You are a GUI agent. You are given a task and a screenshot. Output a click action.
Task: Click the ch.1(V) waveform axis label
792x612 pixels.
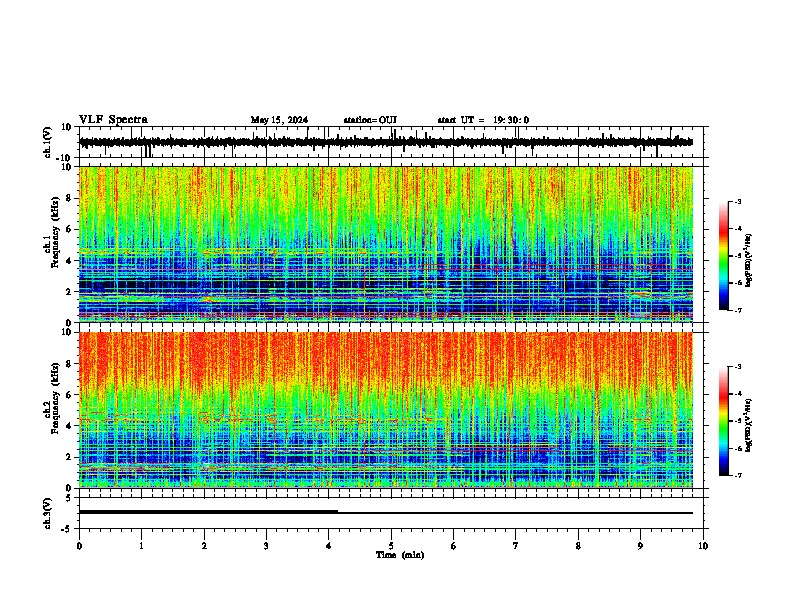coord(48,142)
